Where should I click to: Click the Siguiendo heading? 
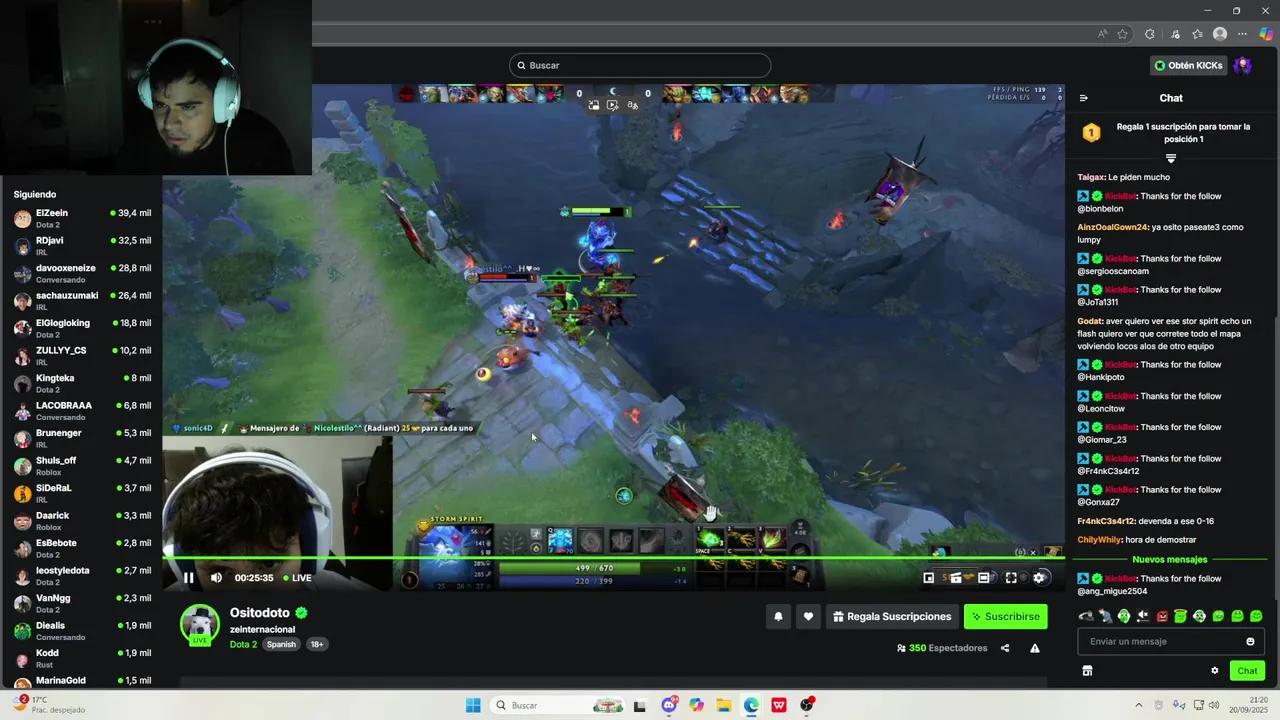[x=35, y=195]
